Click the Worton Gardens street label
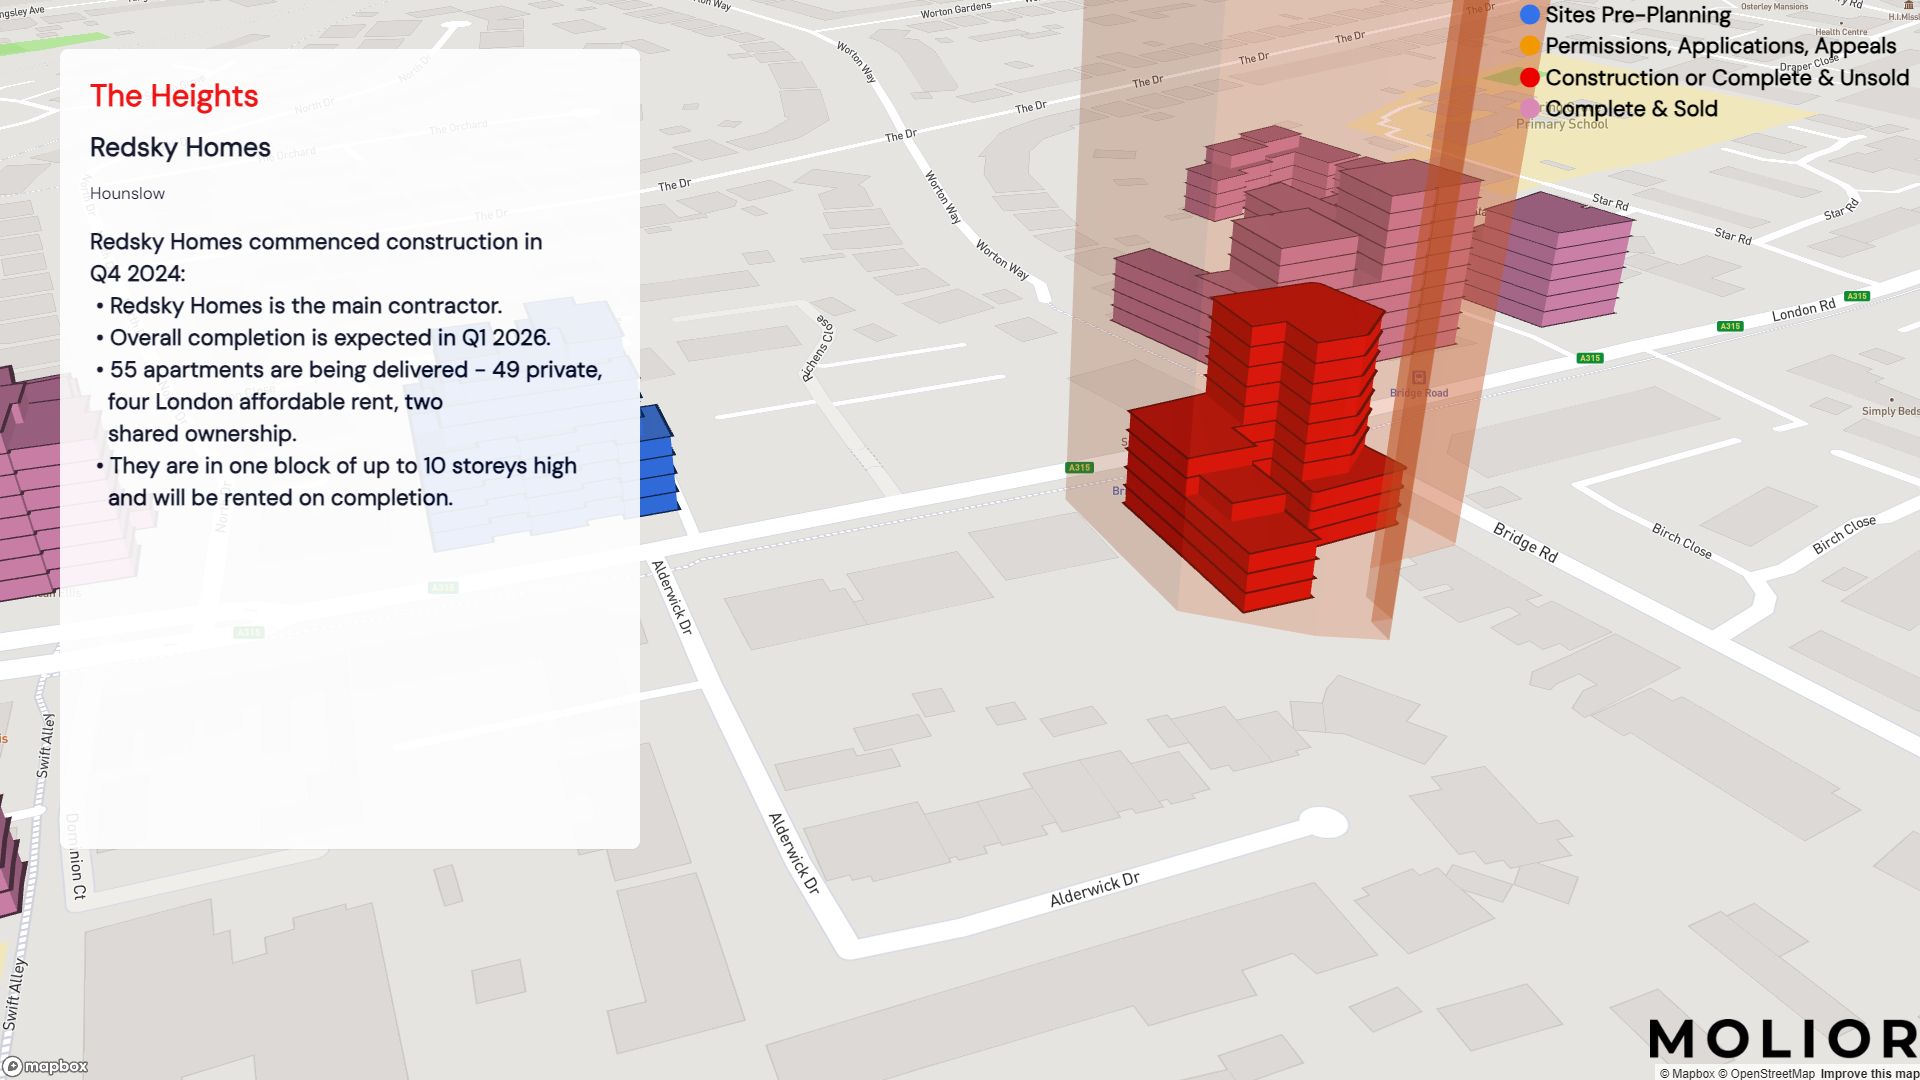The height and width of the screenshot is (1080, 1920). point(956,10)
